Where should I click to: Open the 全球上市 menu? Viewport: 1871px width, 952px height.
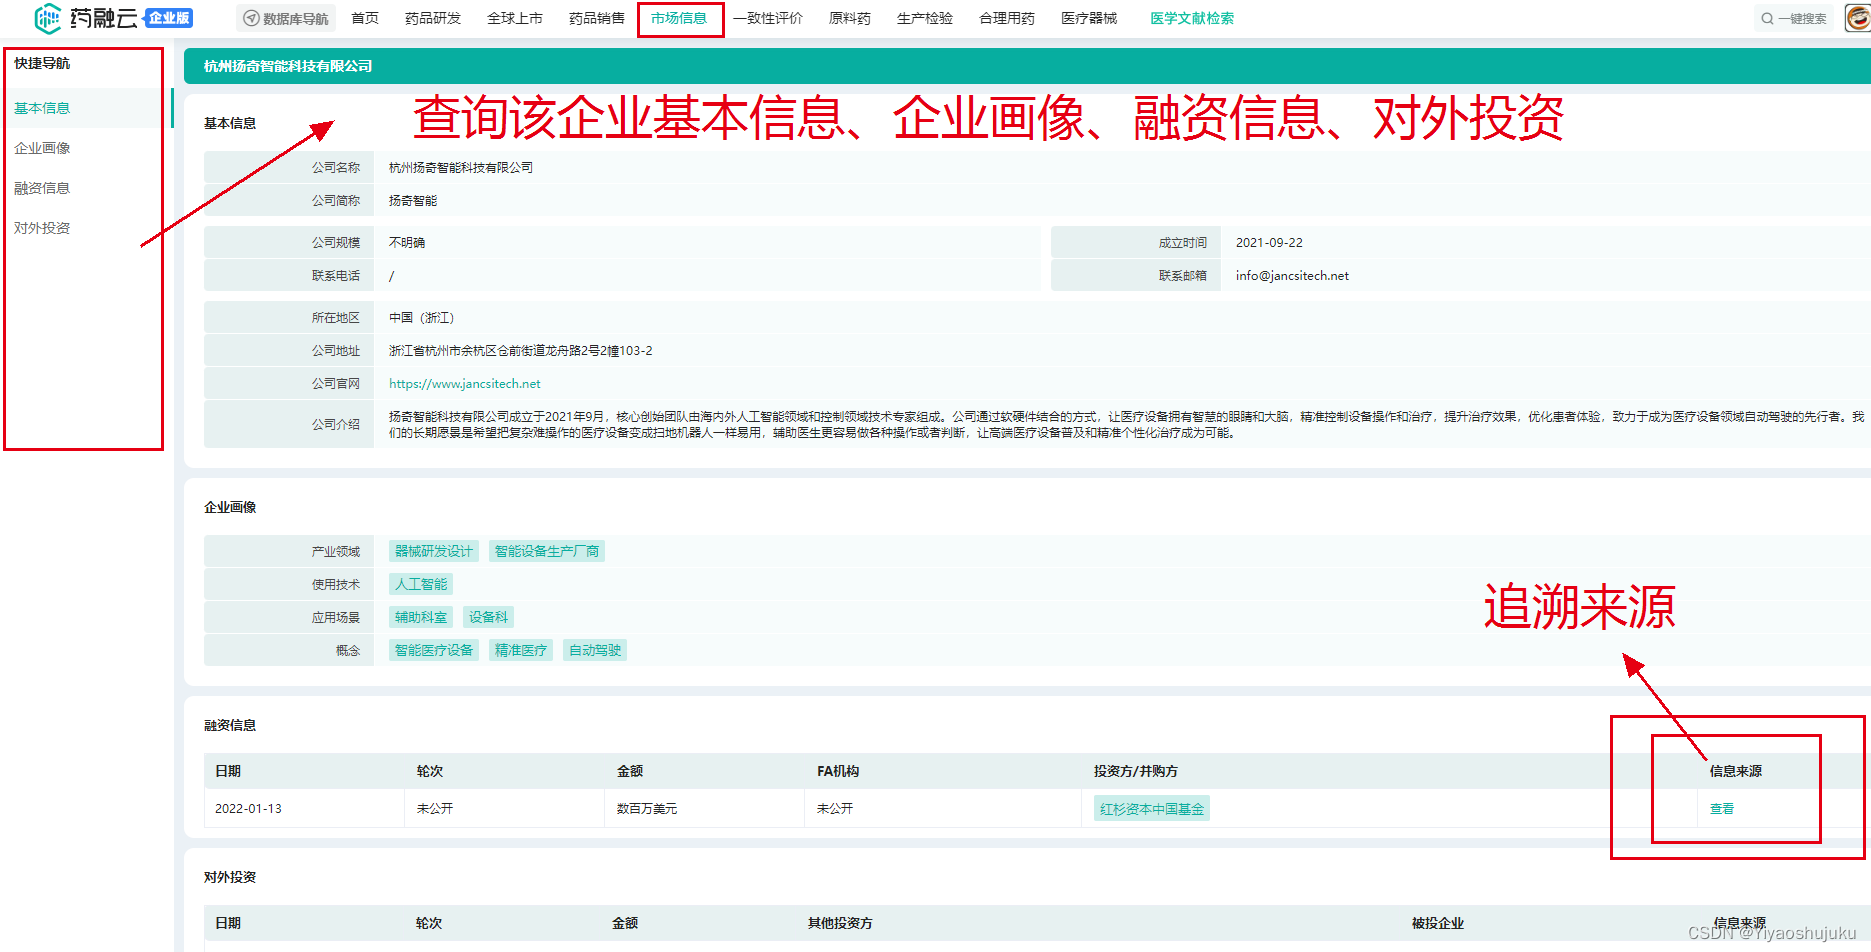(515, 18)
